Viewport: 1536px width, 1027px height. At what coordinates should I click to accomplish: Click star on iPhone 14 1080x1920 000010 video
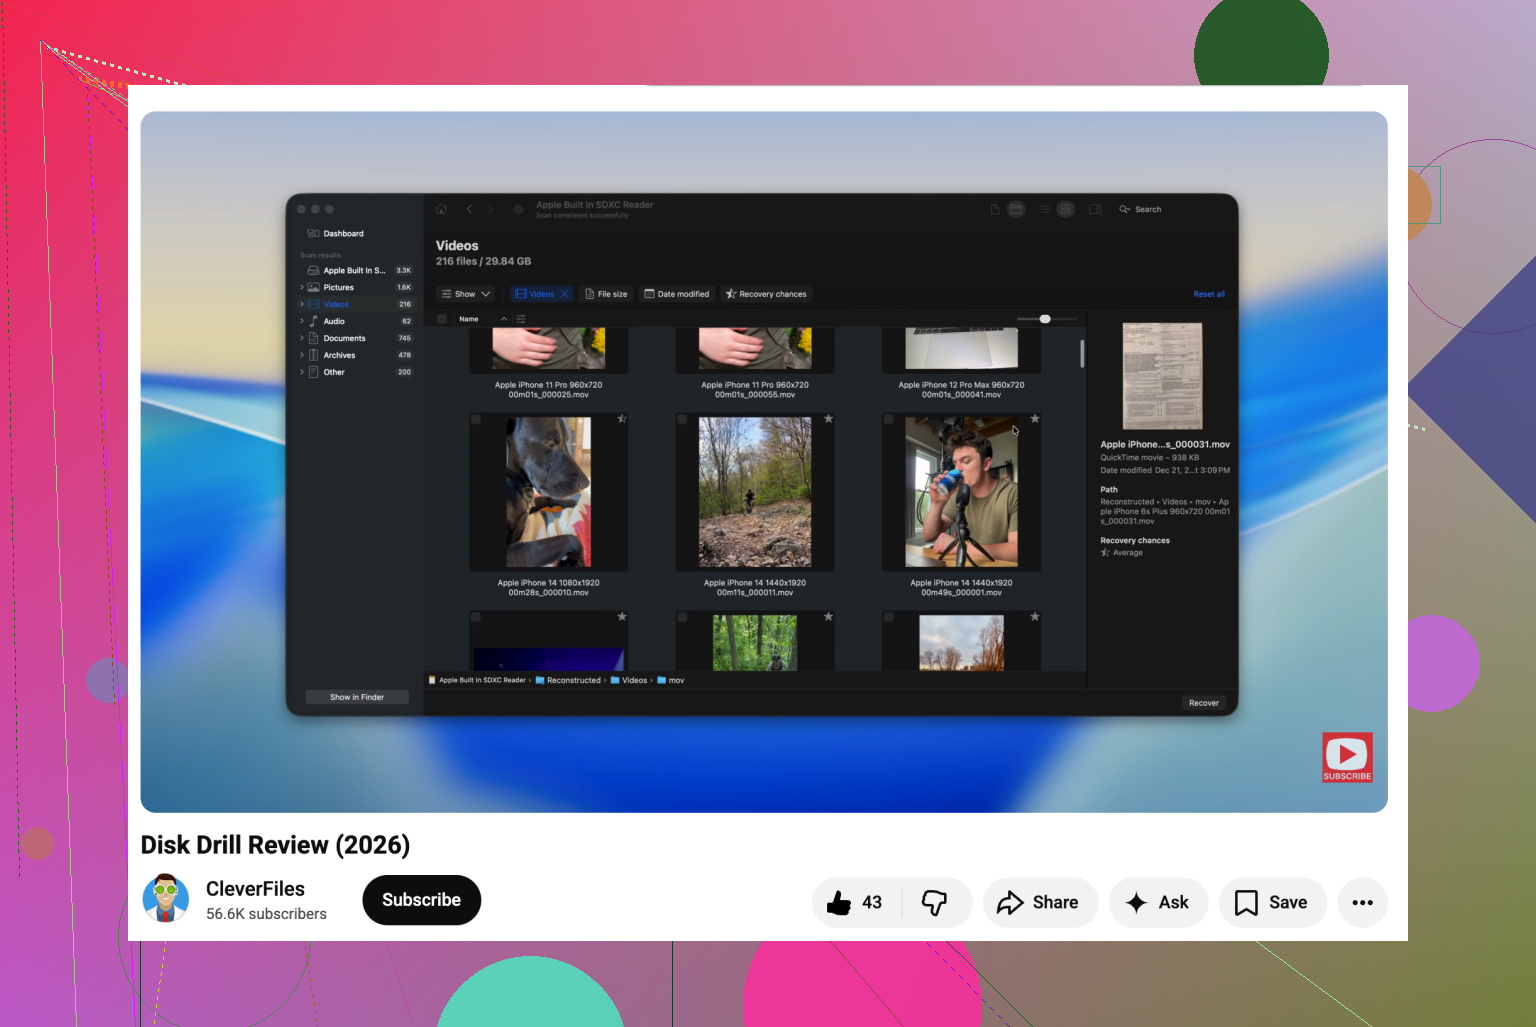pos(622,419)
